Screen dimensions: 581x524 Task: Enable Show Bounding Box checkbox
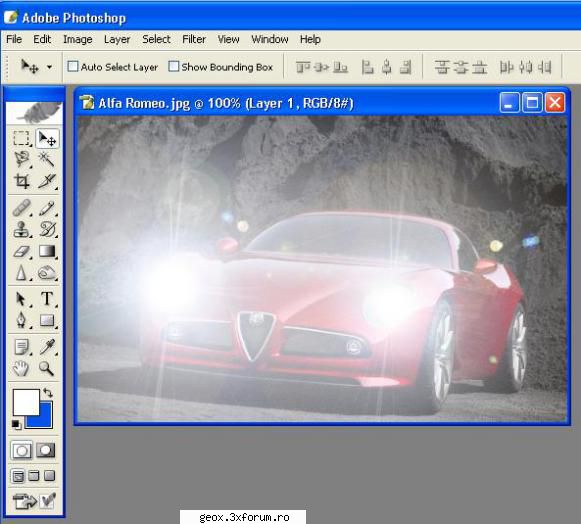click(173, 67)
